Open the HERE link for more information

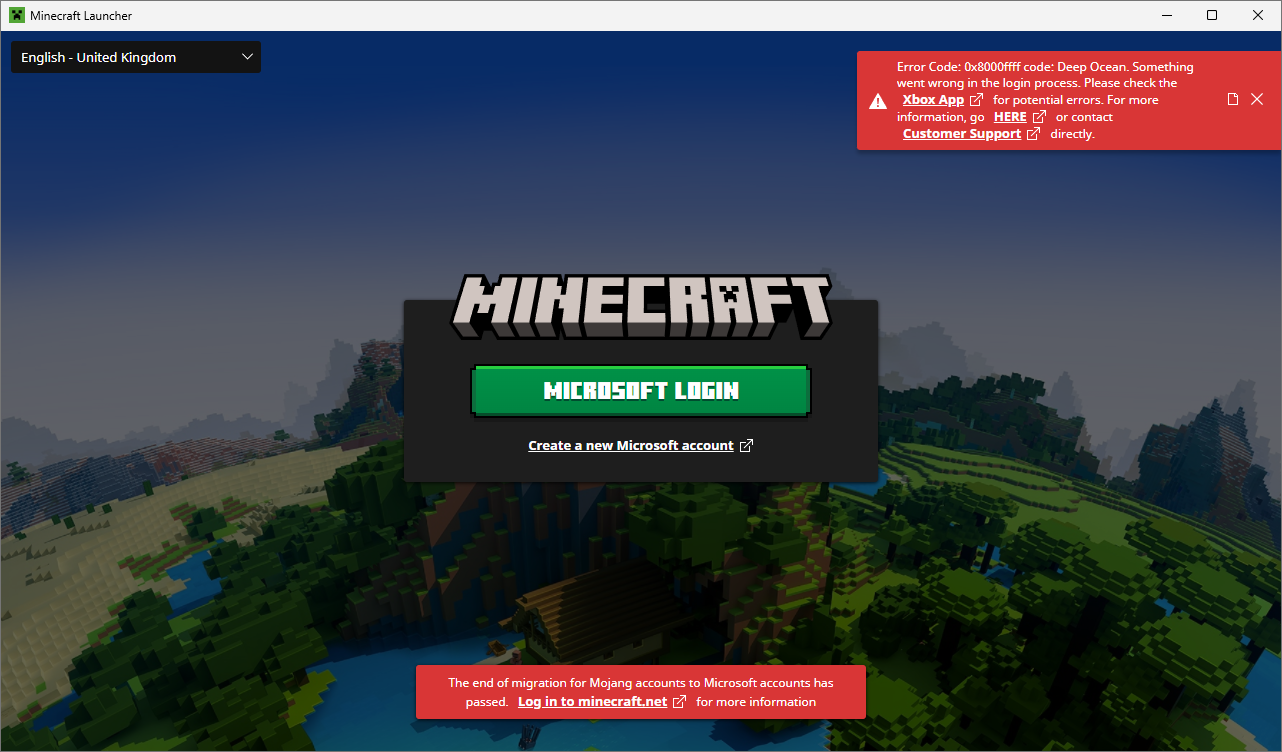(x=1020, y=117)
